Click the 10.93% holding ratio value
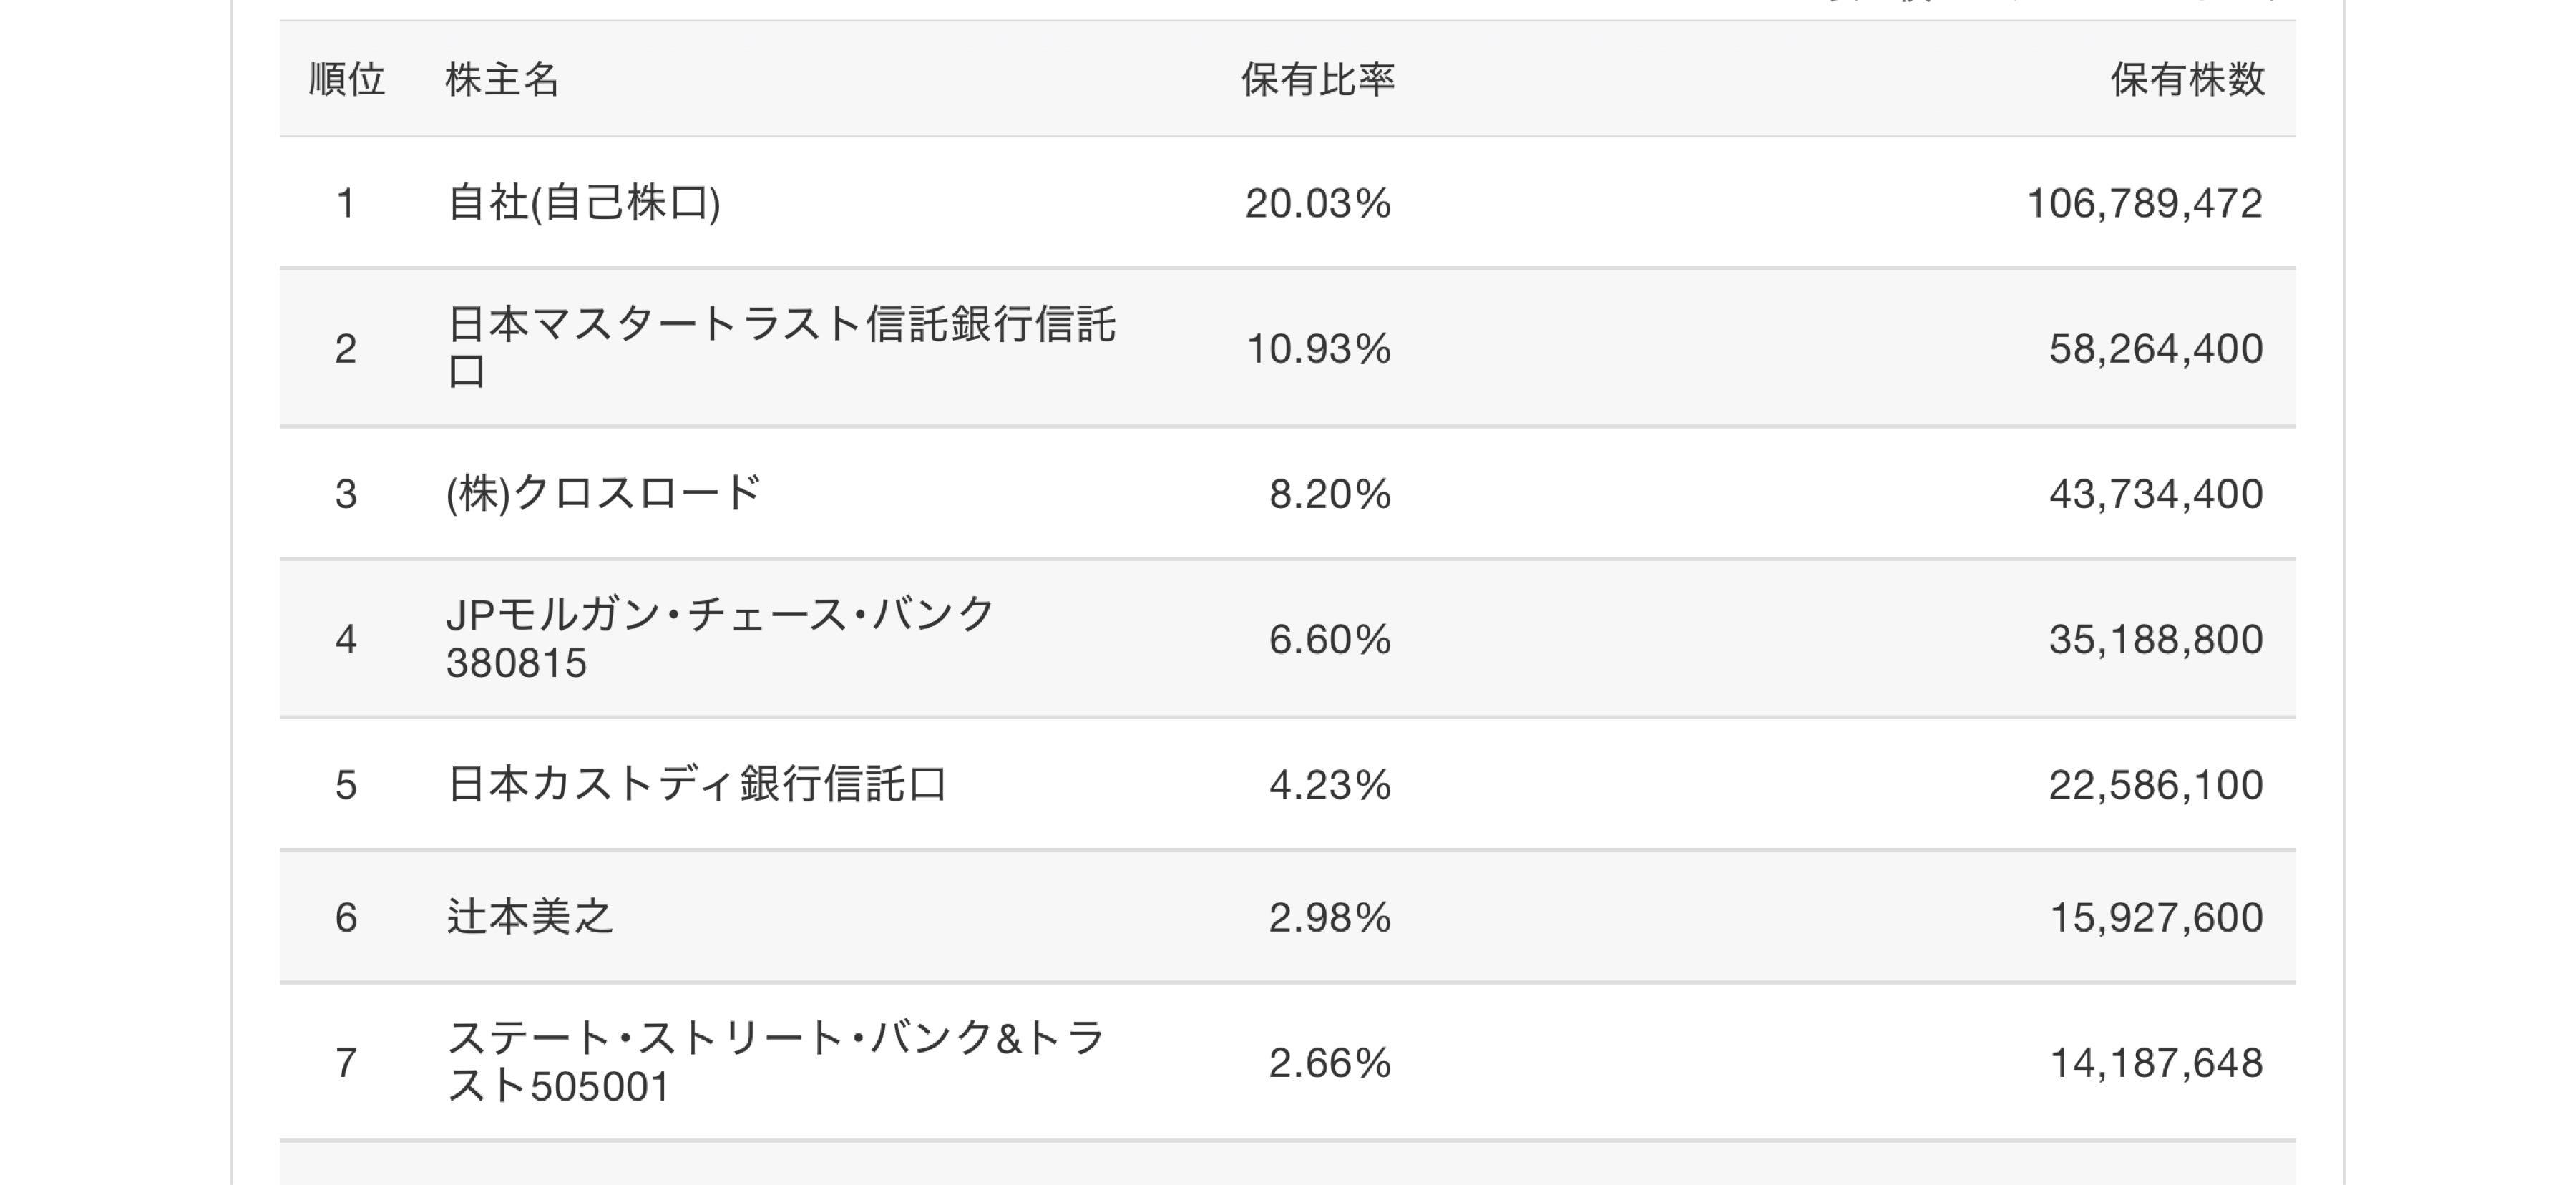 click(1317, 348)
